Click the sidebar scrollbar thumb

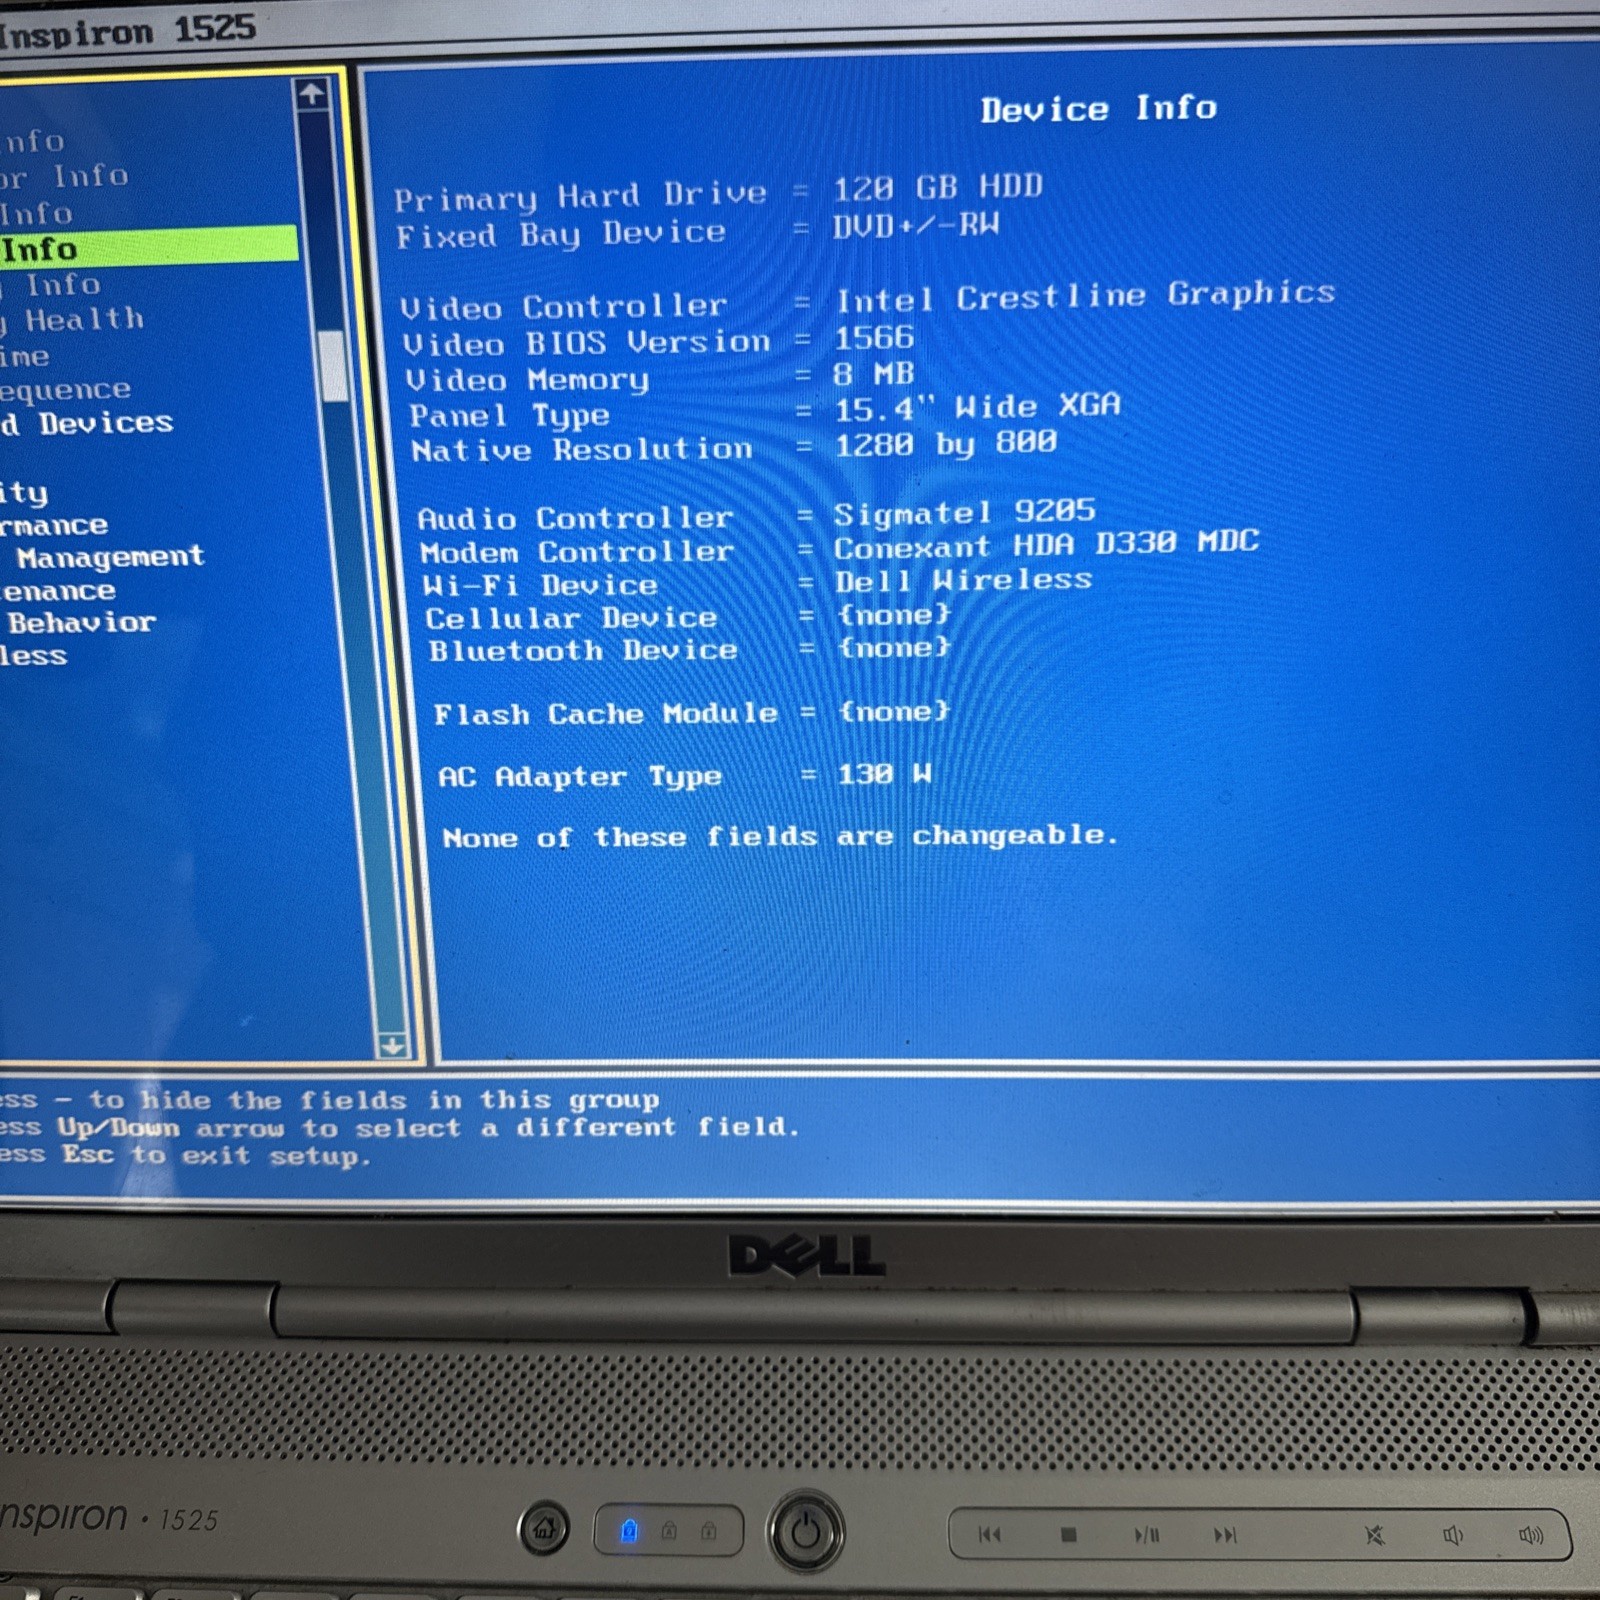(x=332, y=366)
